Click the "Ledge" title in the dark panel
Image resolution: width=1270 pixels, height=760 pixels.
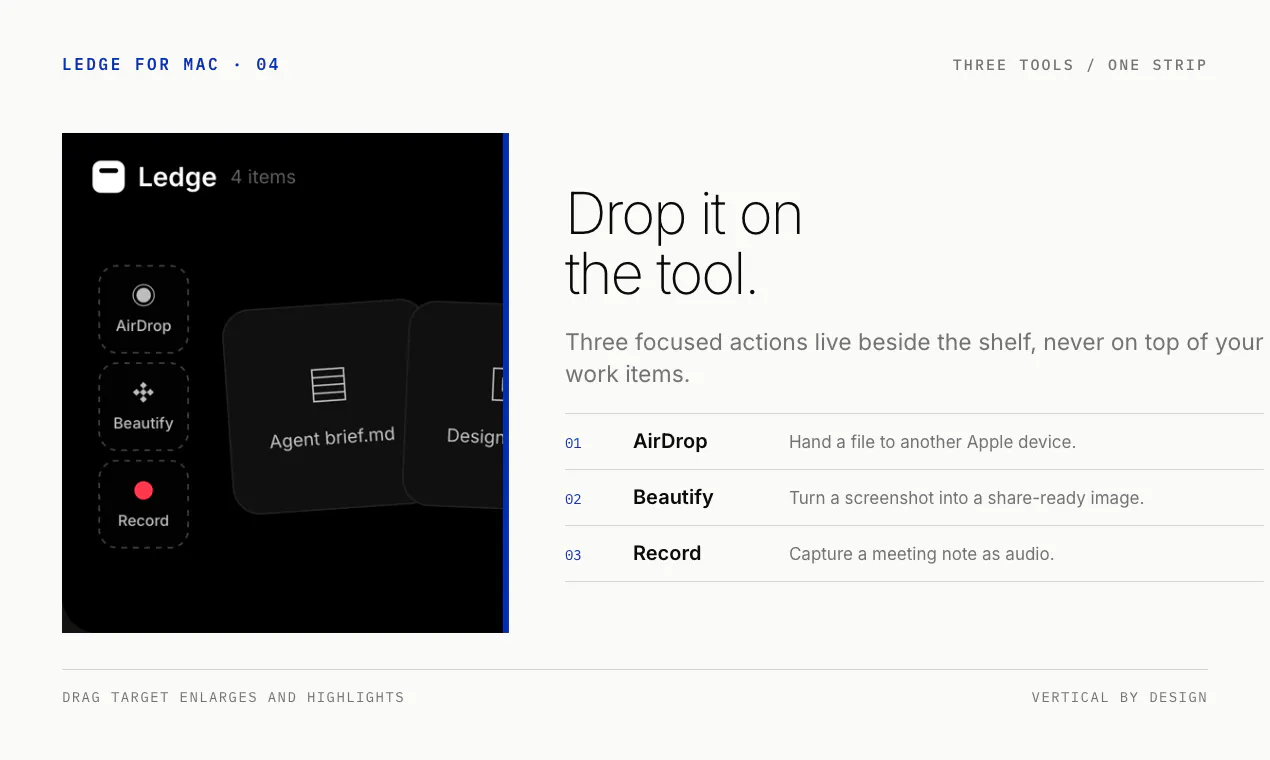click(177, 177)
